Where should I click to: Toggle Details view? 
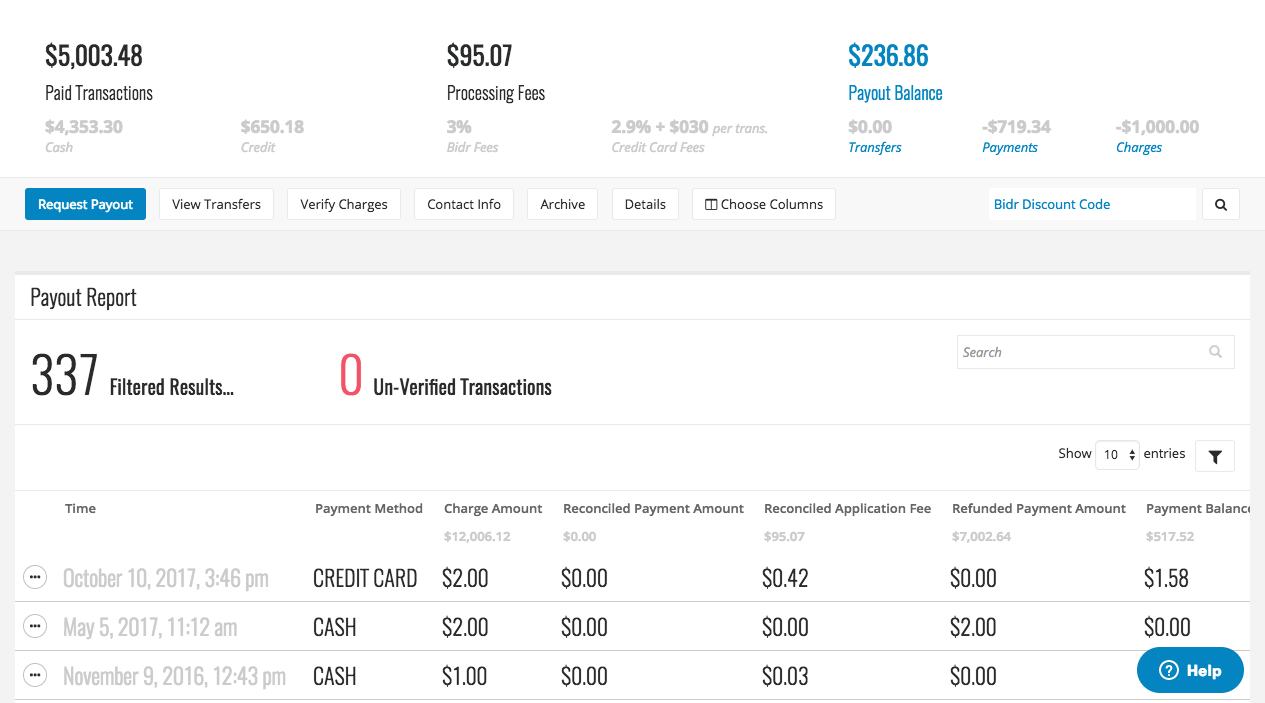pyautogui.click(x=645, y=204)
